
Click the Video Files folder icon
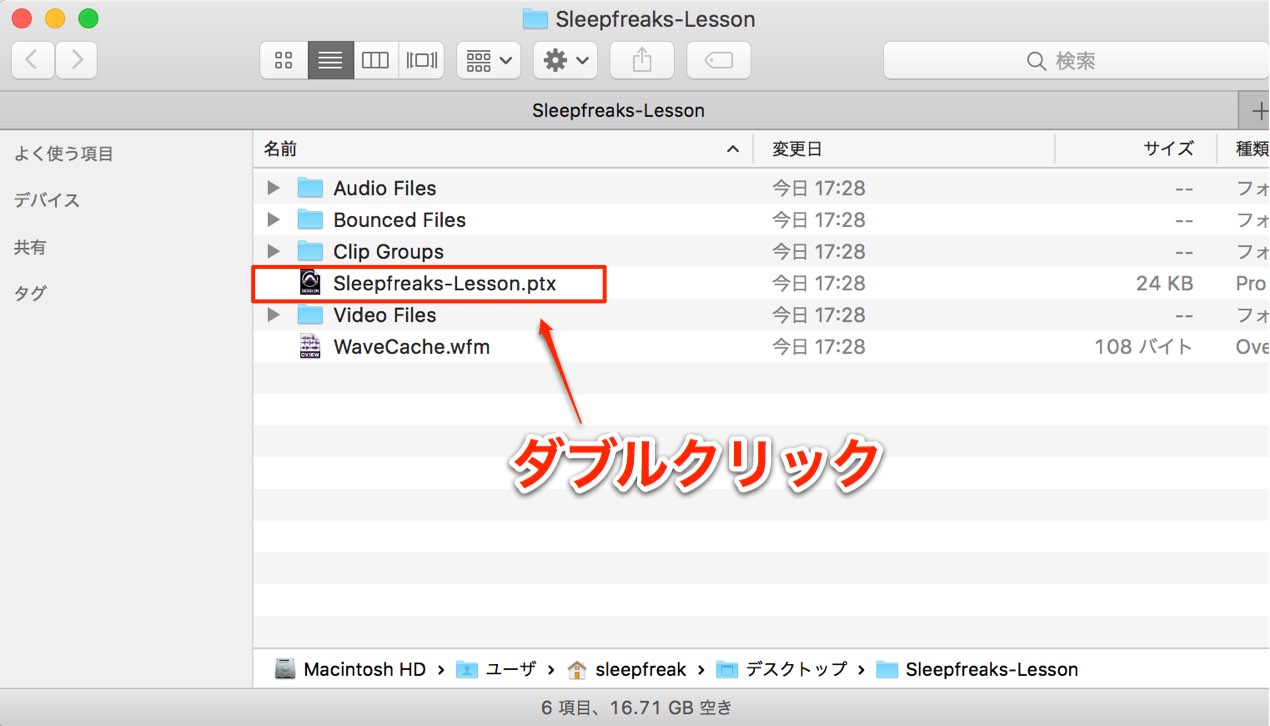[x=310, y=315]
